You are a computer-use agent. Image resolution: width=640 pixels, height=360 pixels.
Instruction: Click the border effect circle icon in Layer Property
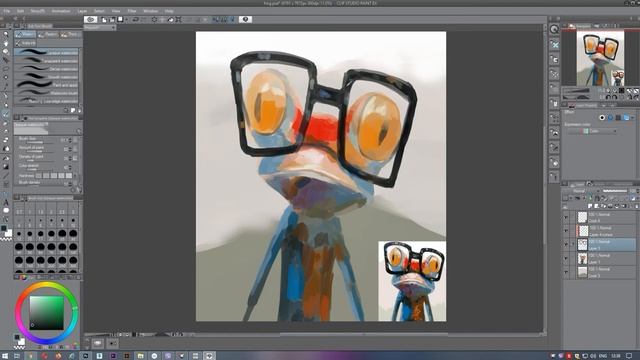(602, 118)
